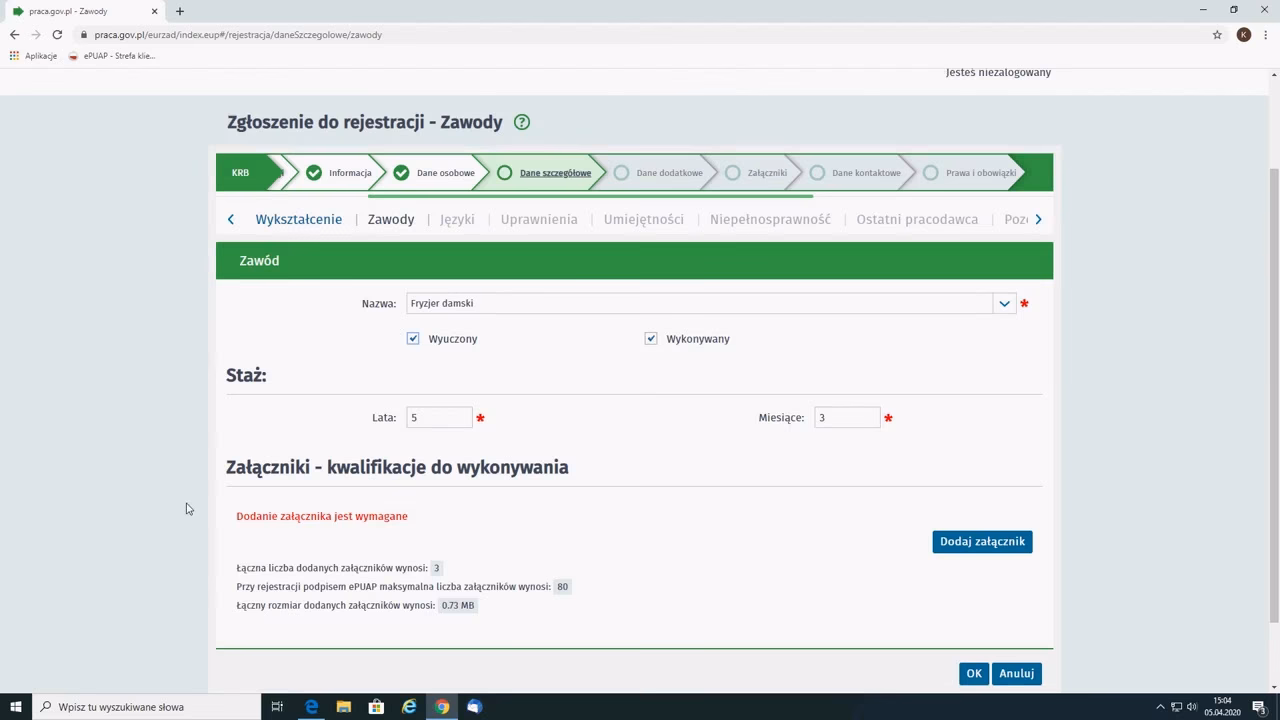Screen dimensions: 1280x720
Task: Click the bookmark star in address bar
Action: pyautogui.click(x=1217, y=34)
